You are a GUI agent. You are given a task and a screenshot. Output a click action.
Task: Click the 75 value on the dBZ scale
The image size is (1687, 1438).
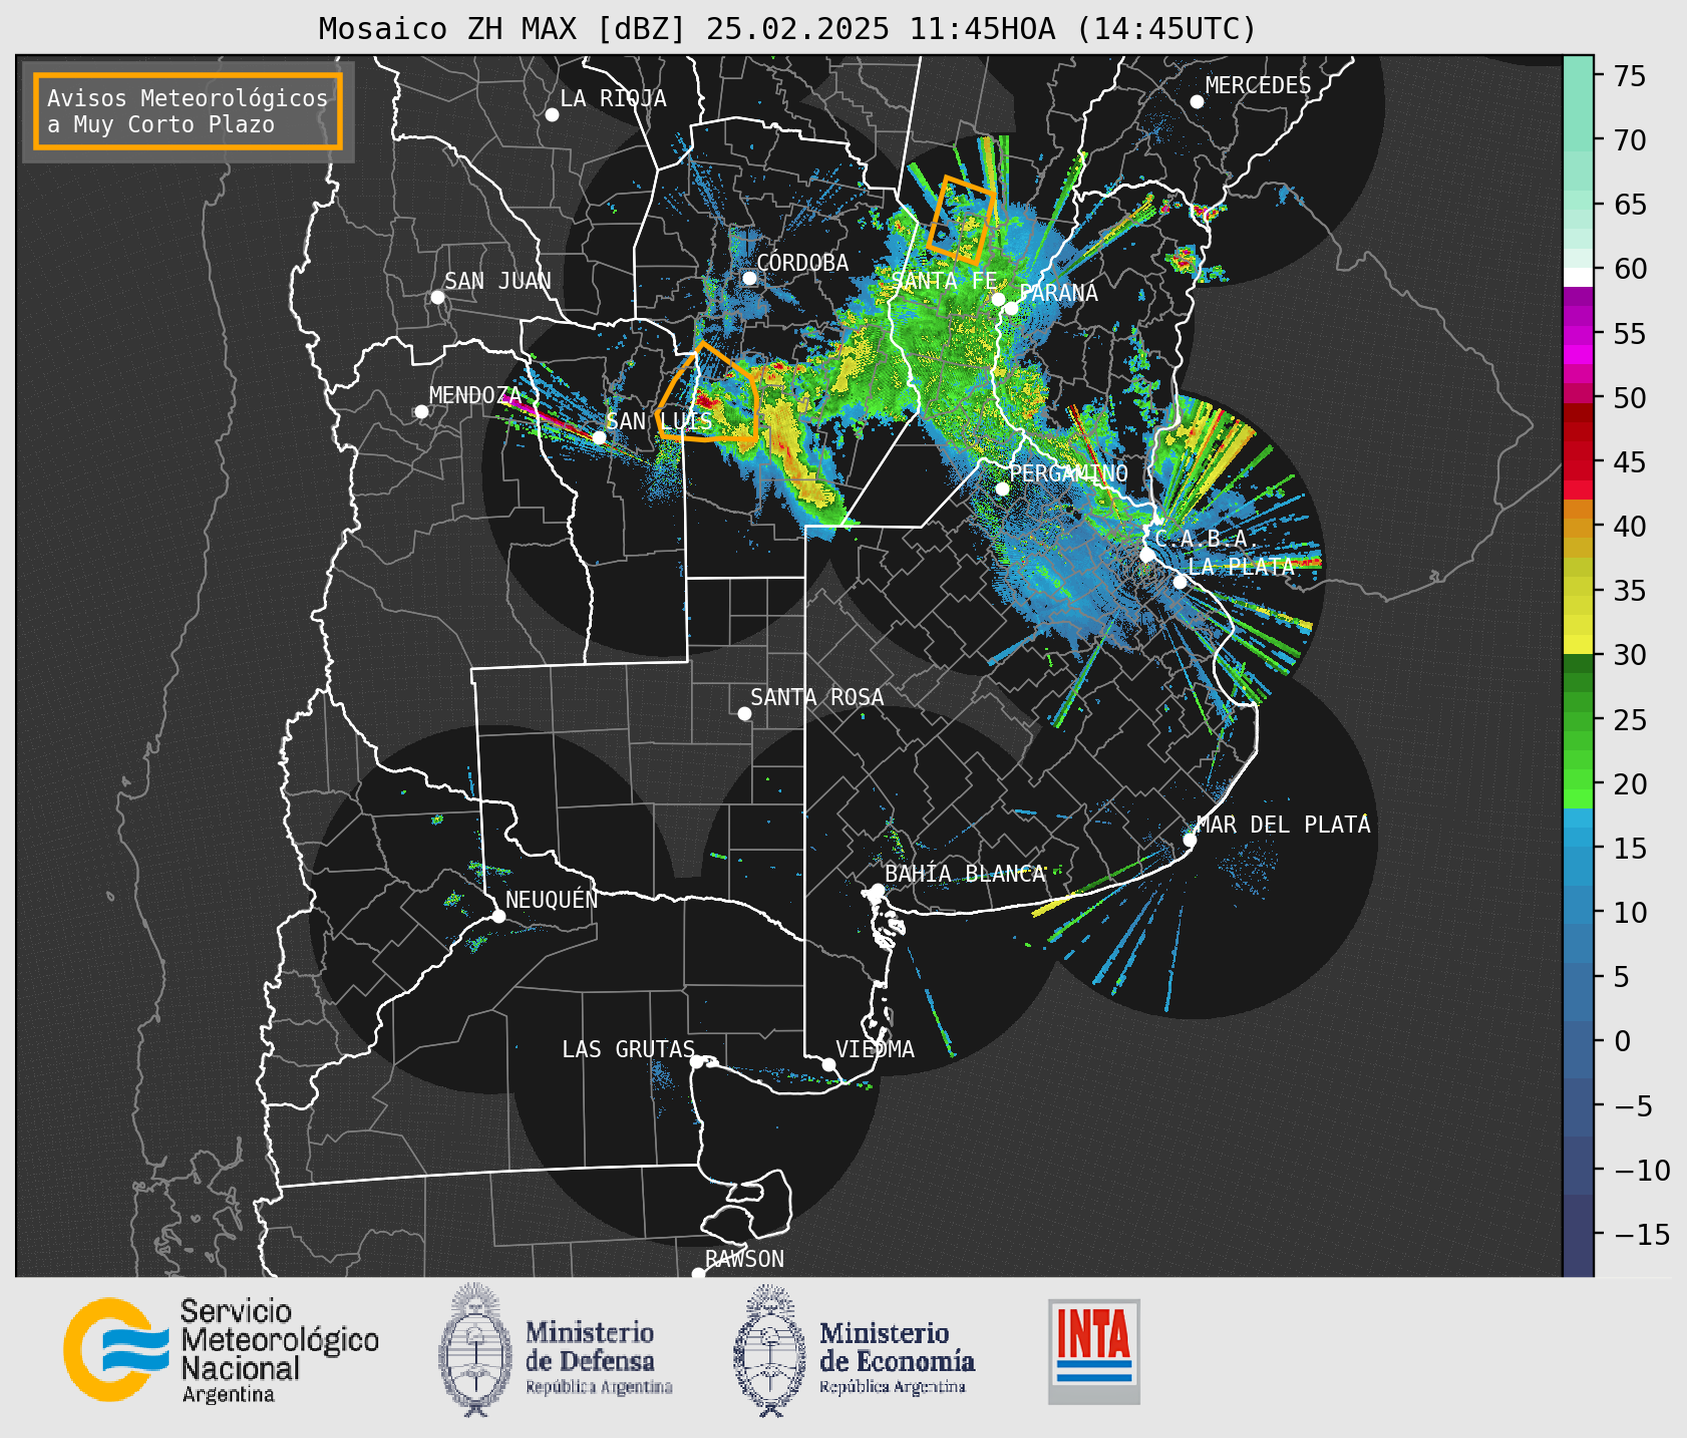point(1629,76)
